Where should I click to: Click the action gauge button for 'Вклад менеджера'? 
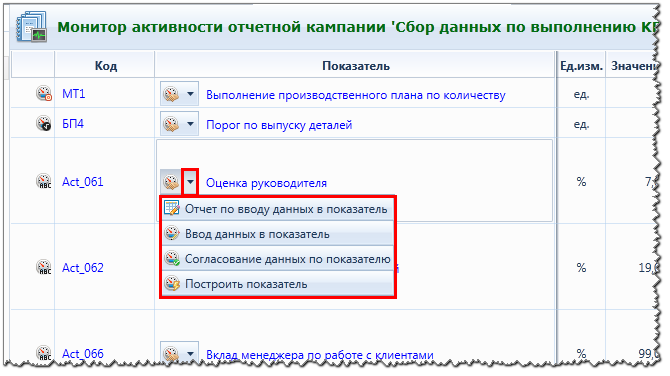pos(171,354)
